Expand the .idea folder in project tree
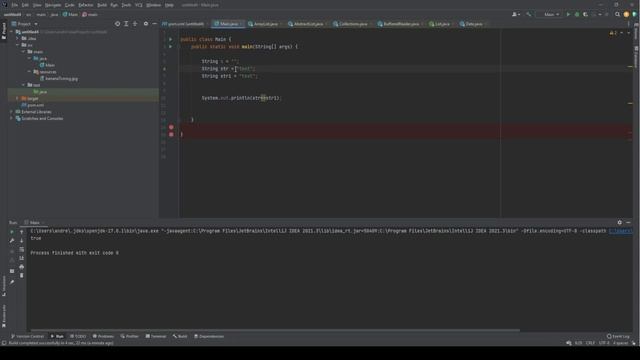The width and height of the screenshot is (640, 360). pyautogui.click(x=18, y=38)
